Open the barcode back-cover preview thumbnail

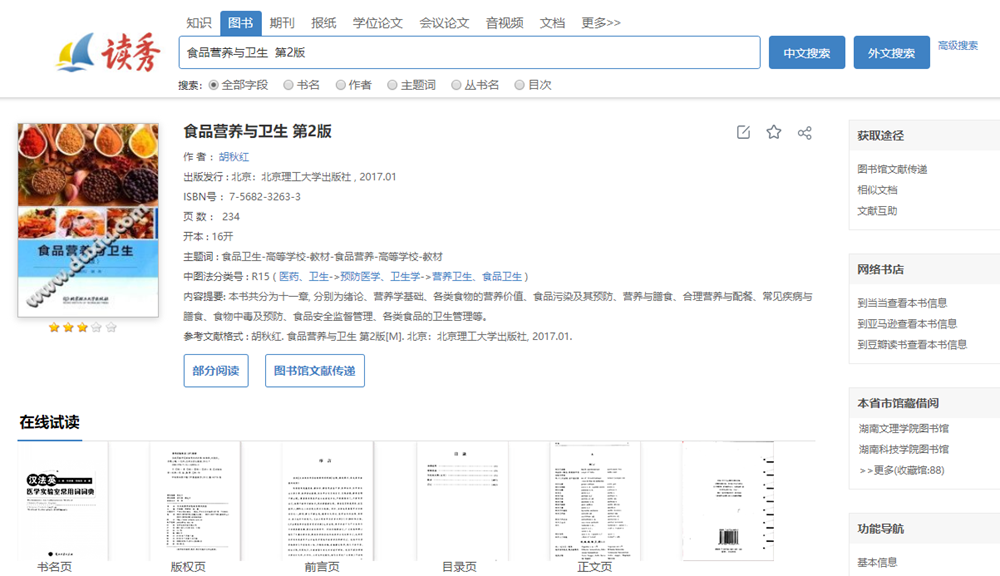[x=728, y=501]
